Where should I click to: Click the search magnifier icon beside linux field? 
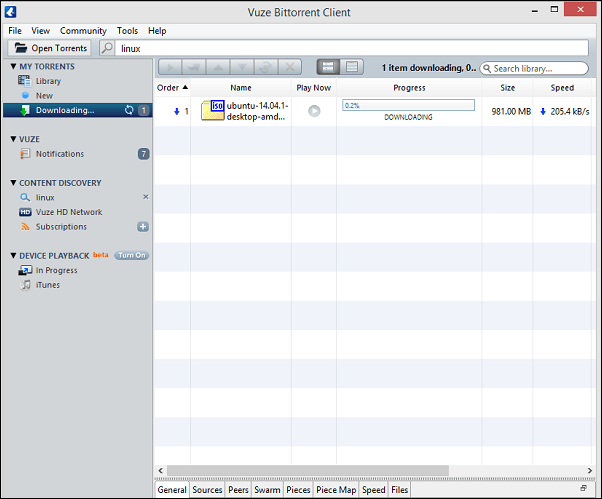click(x=107, y=48)
